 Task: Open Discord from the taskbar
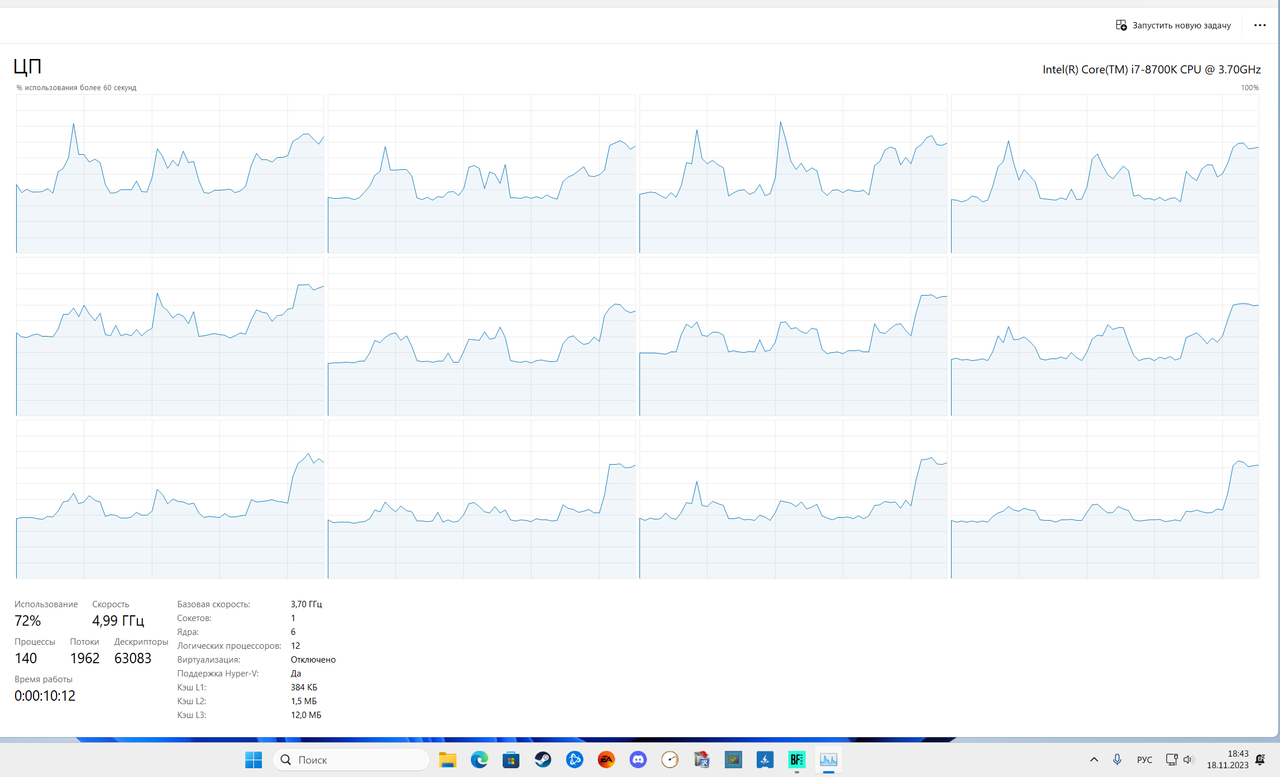coord(638,760)
